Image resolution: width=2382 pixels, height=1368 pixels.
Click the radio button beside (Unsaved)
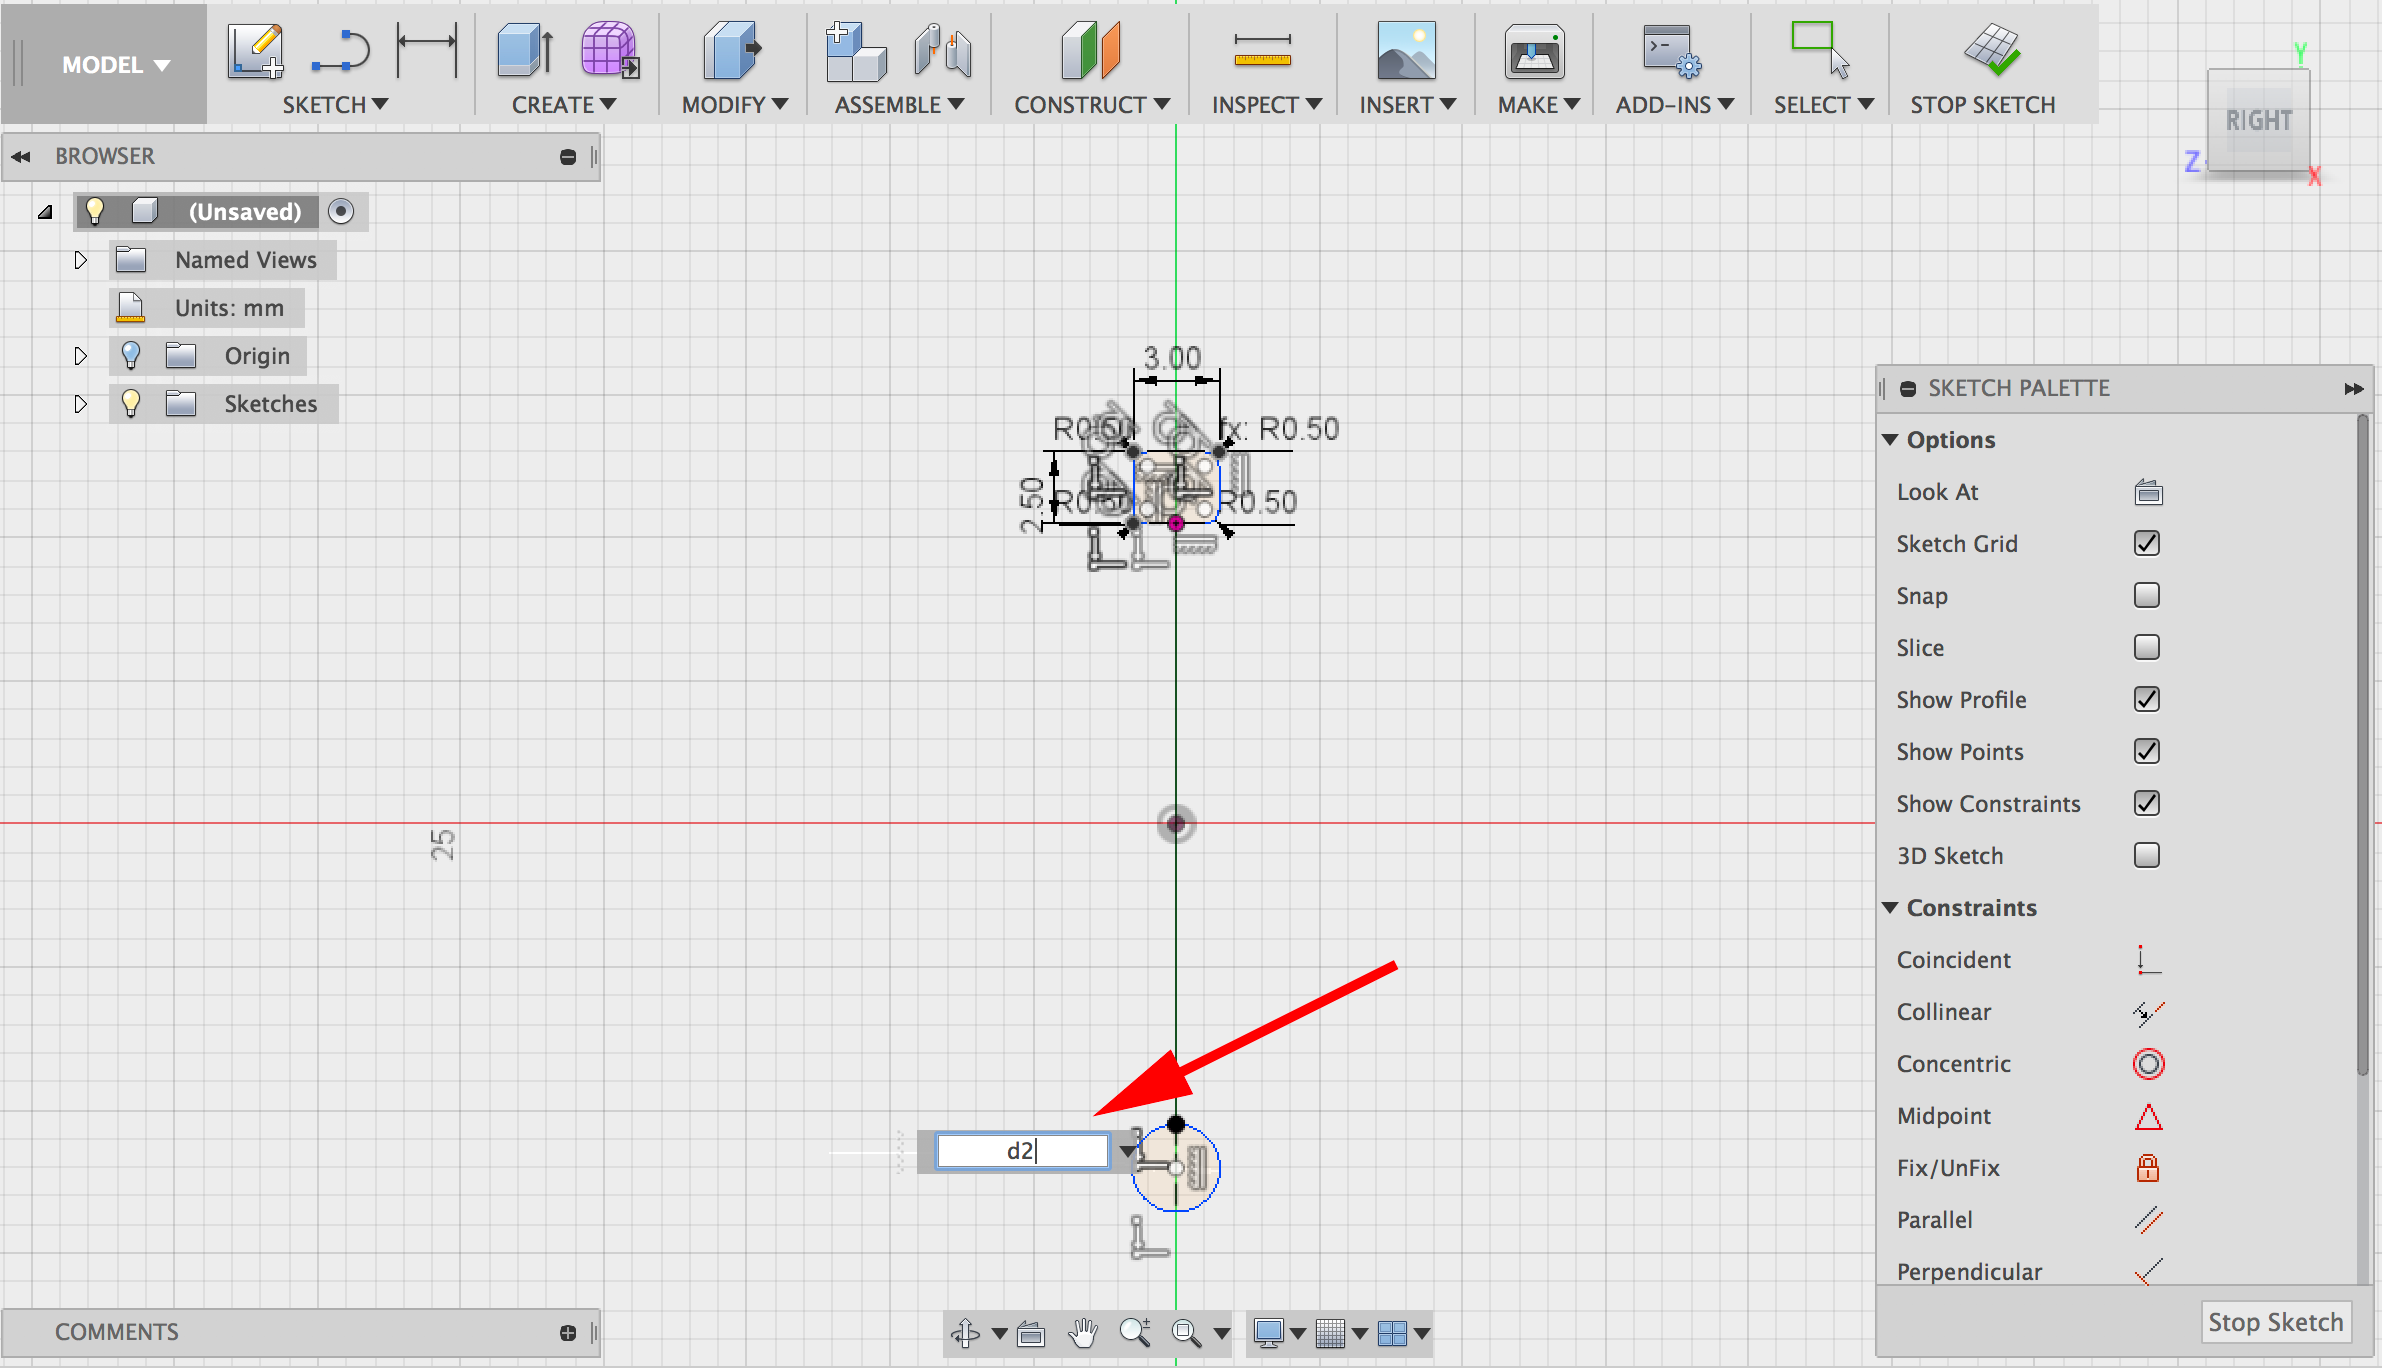click(341, 211)
